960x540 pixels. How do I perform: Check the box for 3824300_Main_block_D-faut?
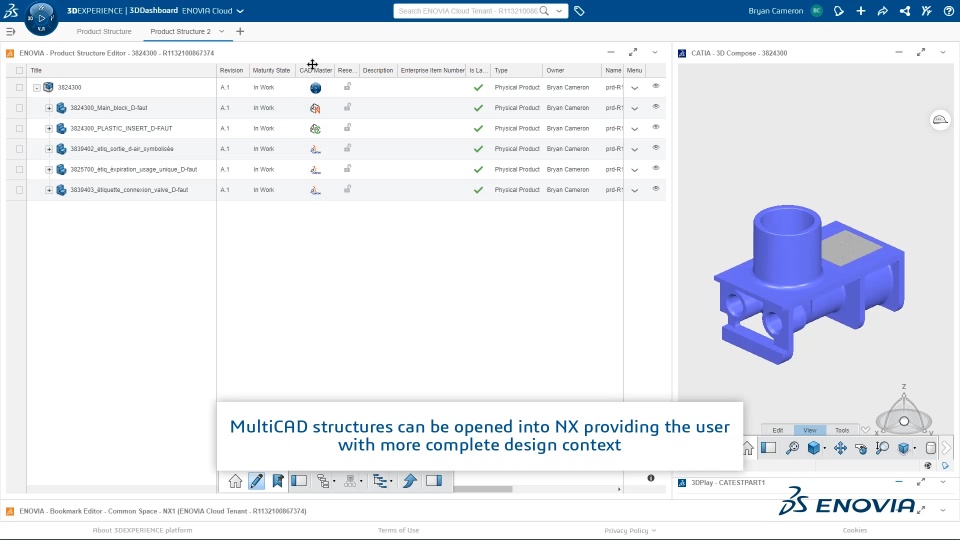(x=20, y=108)
